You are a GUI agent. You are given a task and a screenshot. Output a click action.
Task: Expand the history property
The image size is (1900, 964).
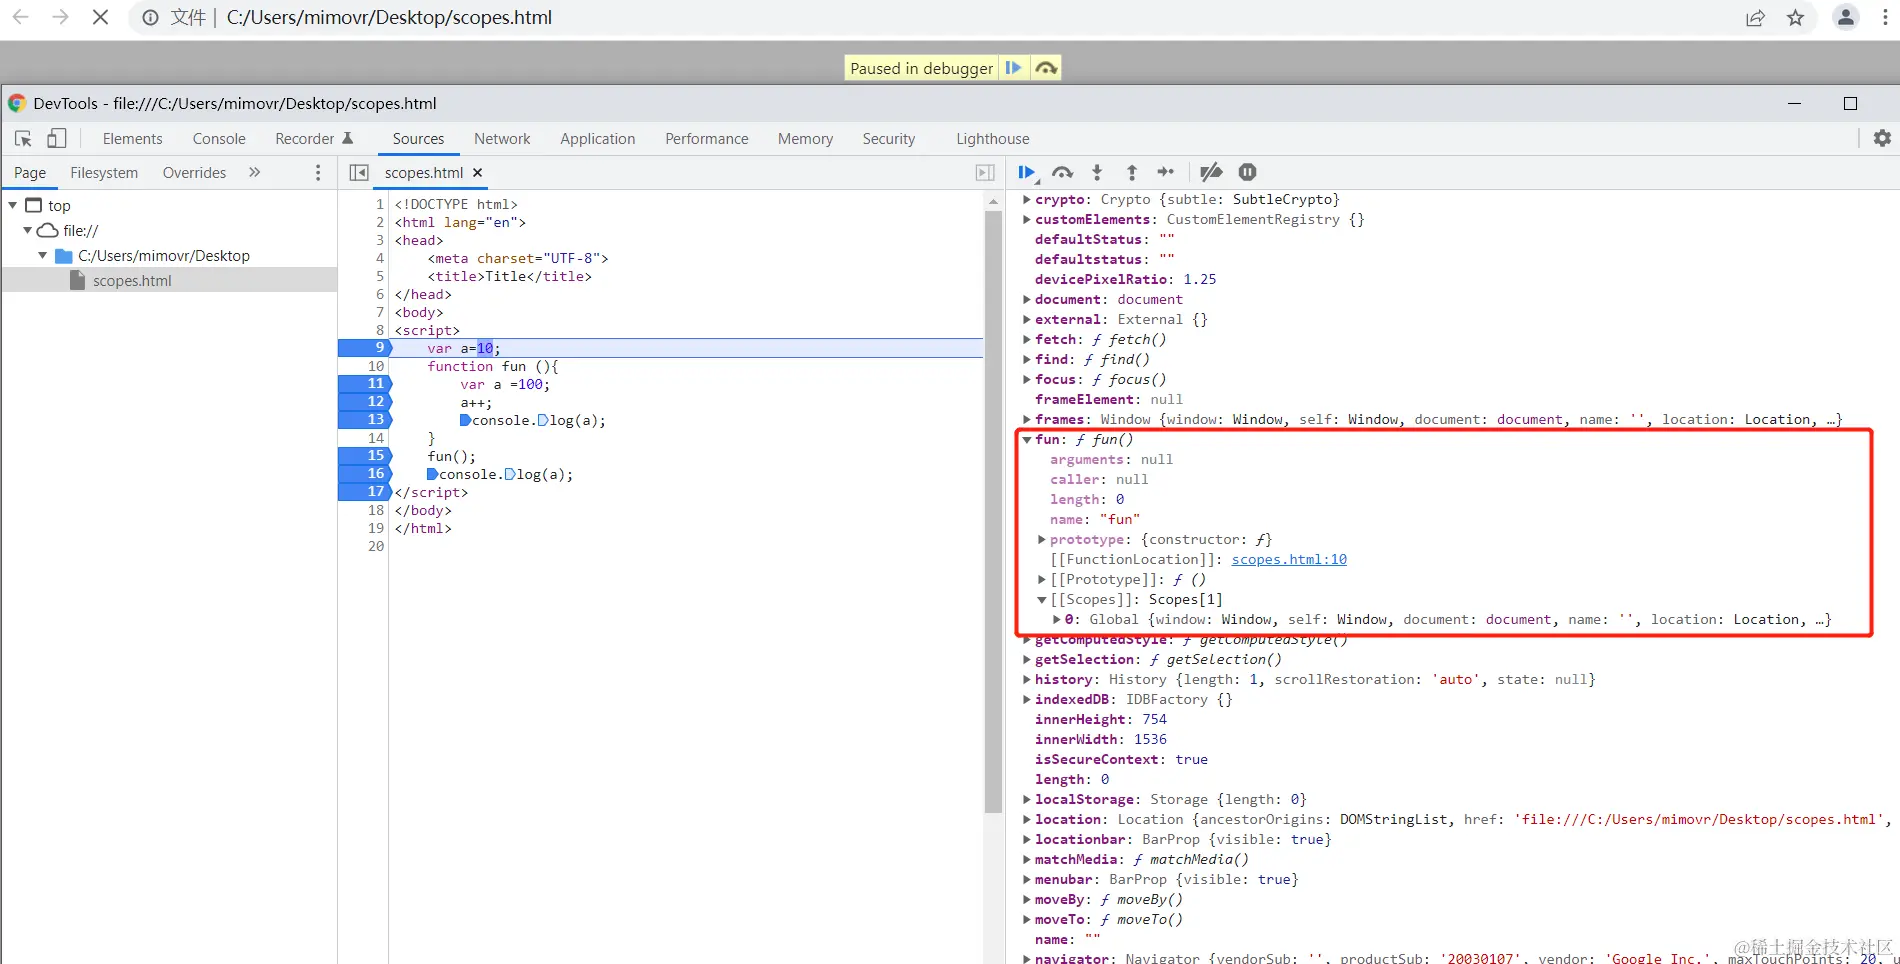1027,680
